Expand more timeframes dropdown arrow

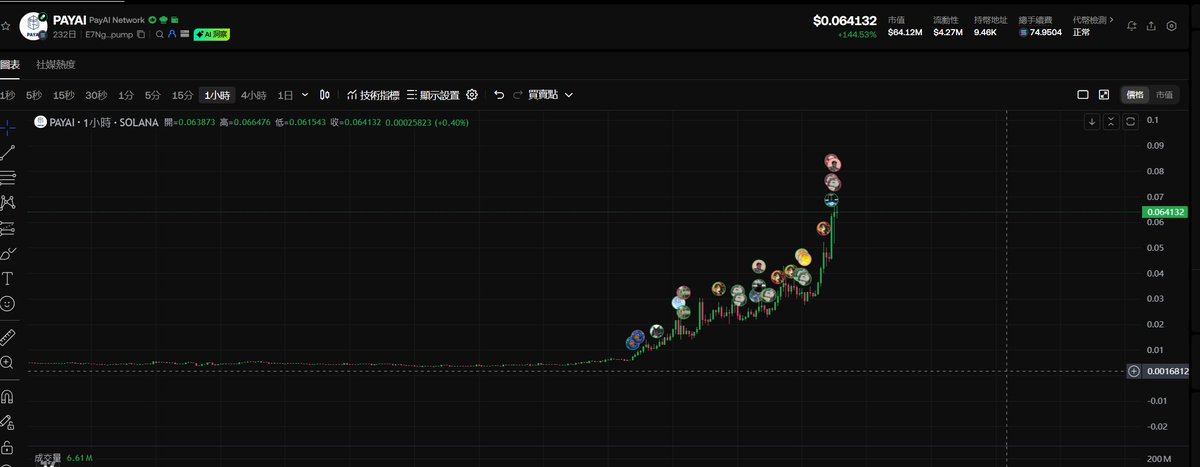pyautogui.click(x=305, y=95)
